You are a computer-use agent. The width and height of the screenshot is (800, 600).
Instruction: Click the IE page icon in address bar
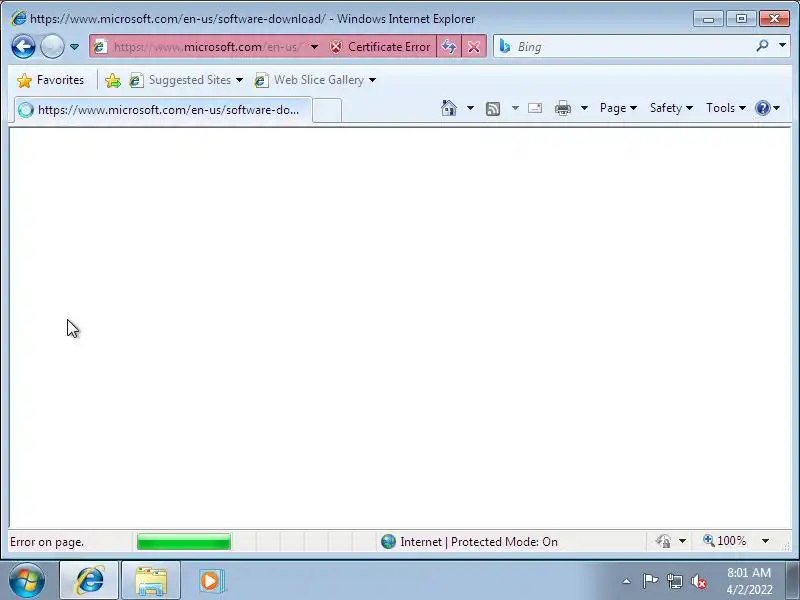click(x=101, y=47)
